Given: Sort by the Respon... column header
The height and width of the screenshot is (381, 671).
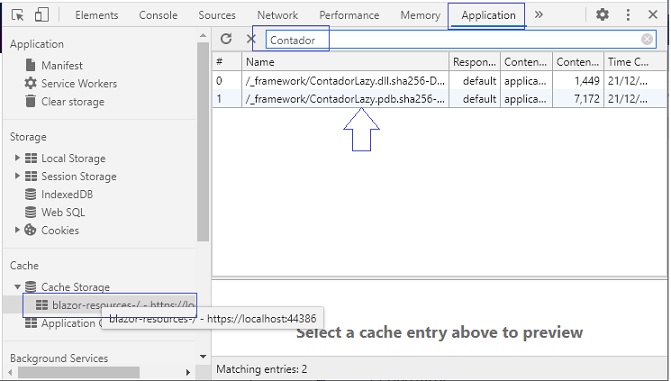Looking at the screenshot, I should [475, 62].
